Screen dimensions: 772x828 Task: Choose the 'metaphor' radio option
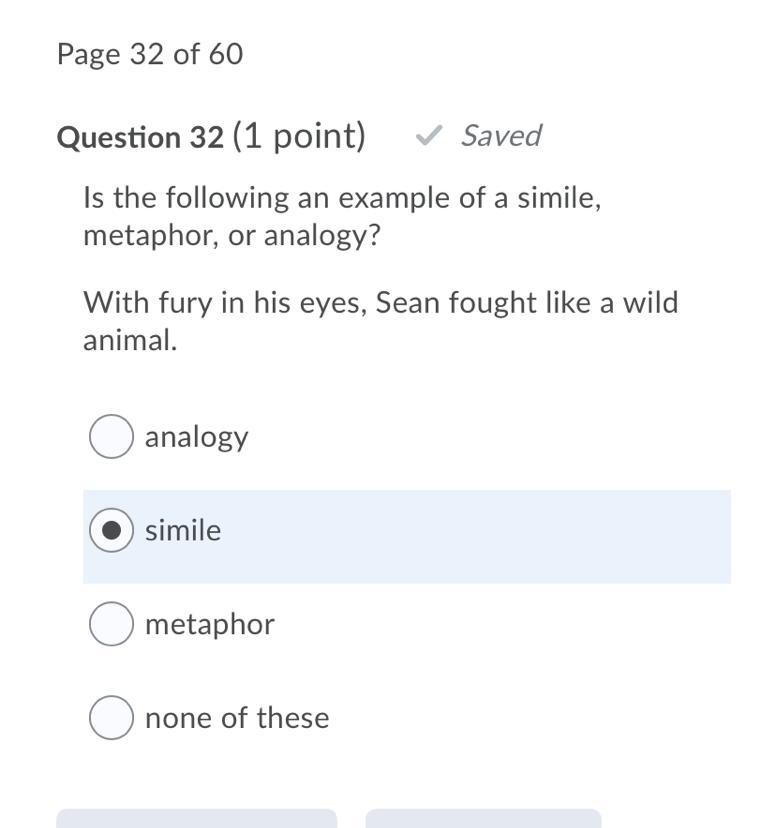click(111, 624)
